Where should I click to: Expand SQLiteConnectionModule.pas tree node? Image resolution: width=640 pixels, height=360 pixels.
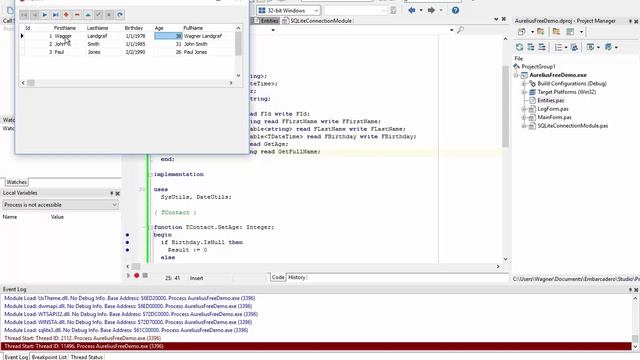click(524, 126)
